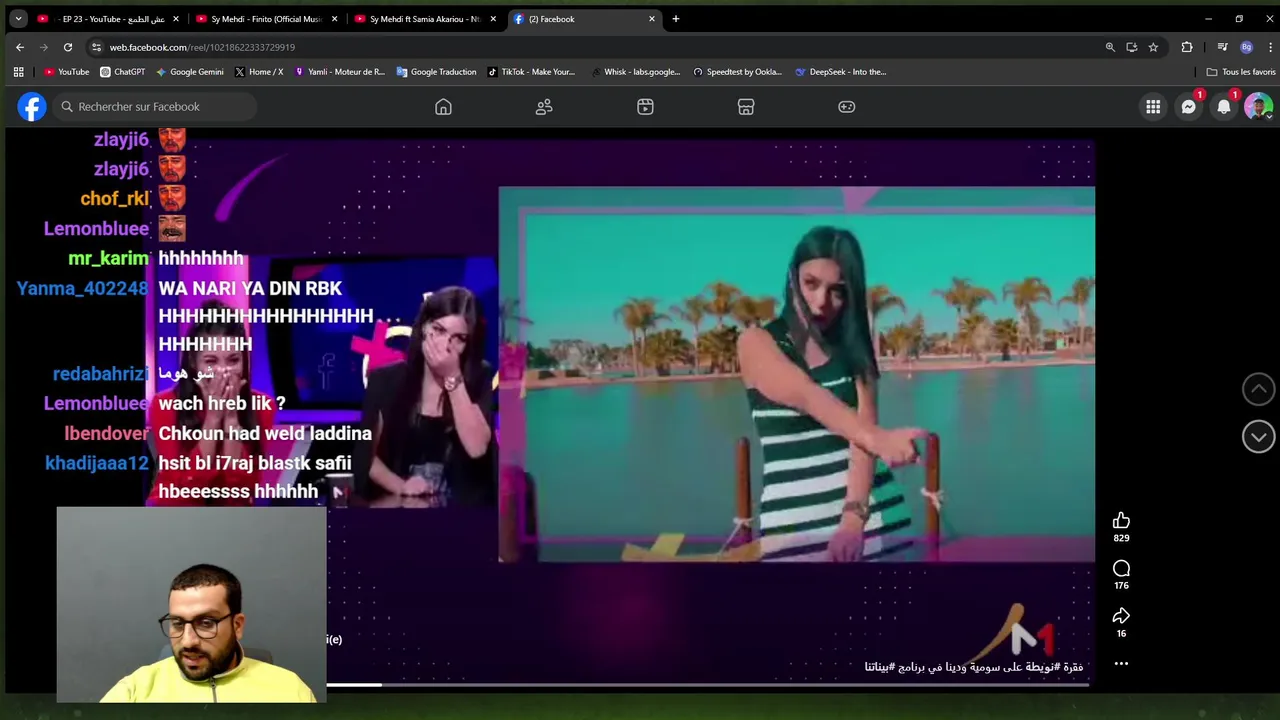This screenshot has height=720, width=1280.
Task: Switch to Sy Mehdi ft Samia Akariou tab
Action: [x=424, y=19]
